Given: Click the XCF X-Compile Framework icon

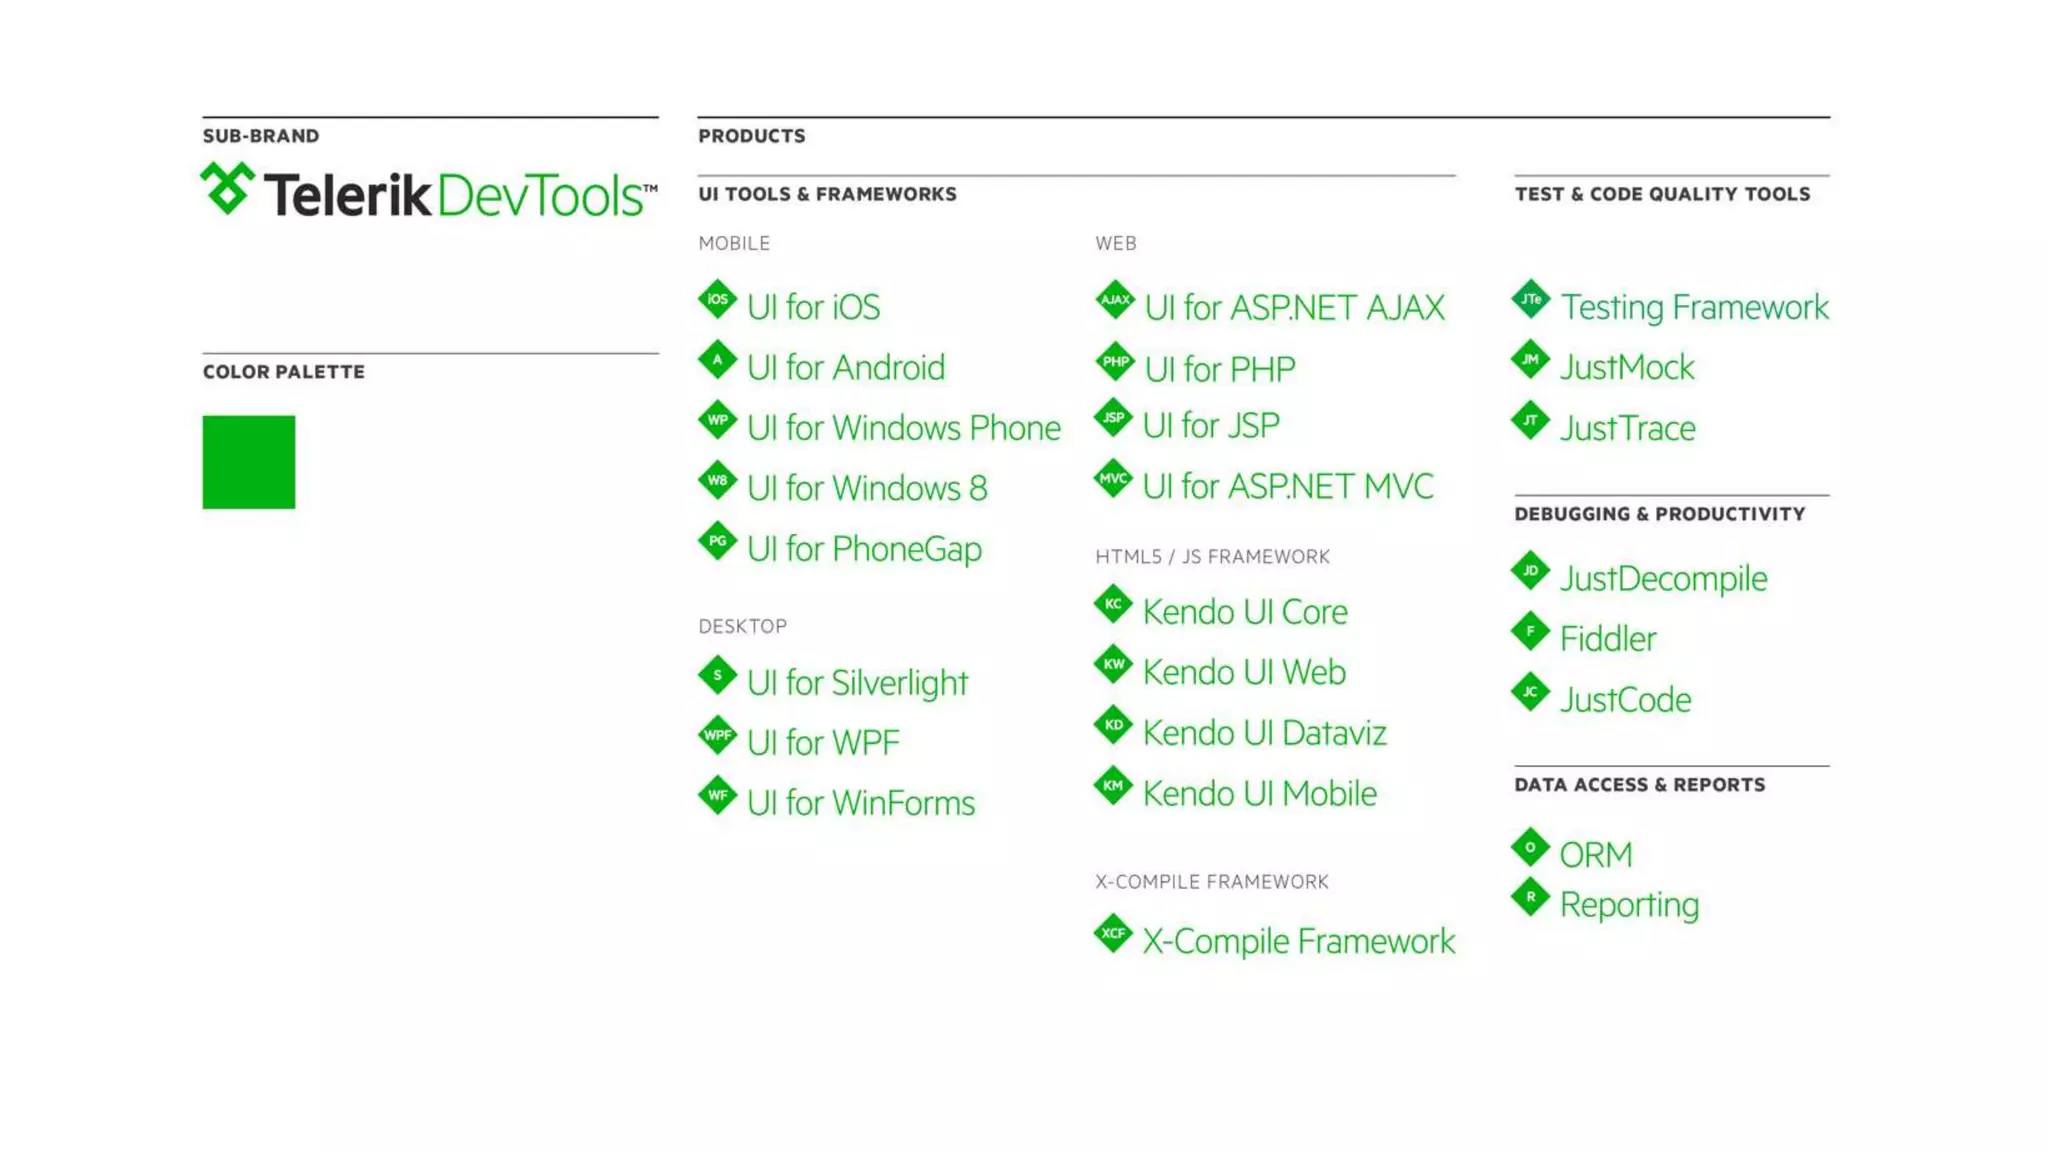Looking at the screenshot, I should 1112,934.
